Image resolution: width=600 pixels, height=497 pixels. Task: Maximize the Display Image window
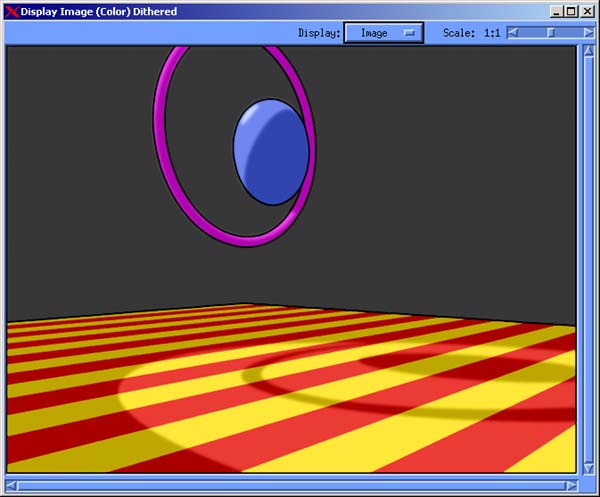tap(571, 11)
